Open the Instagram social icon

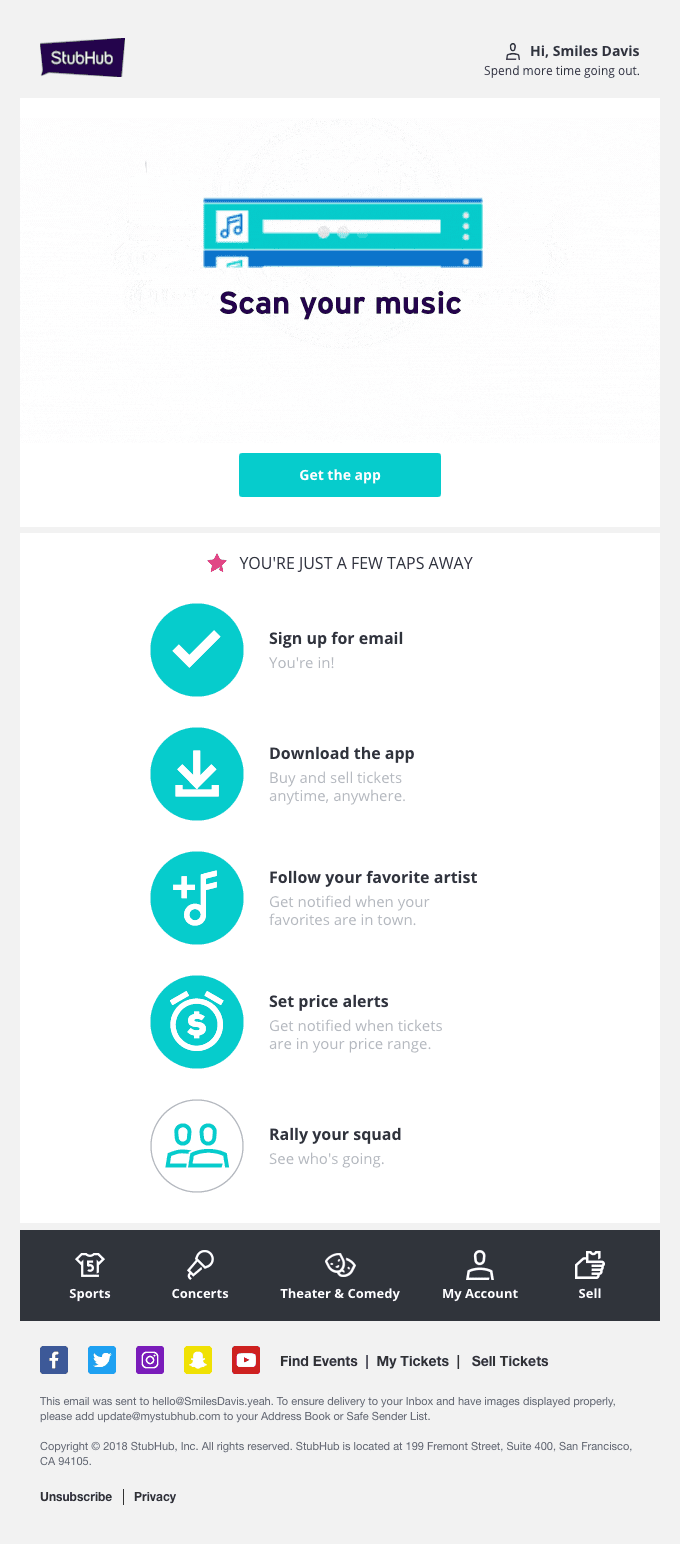coord(150,1360)
